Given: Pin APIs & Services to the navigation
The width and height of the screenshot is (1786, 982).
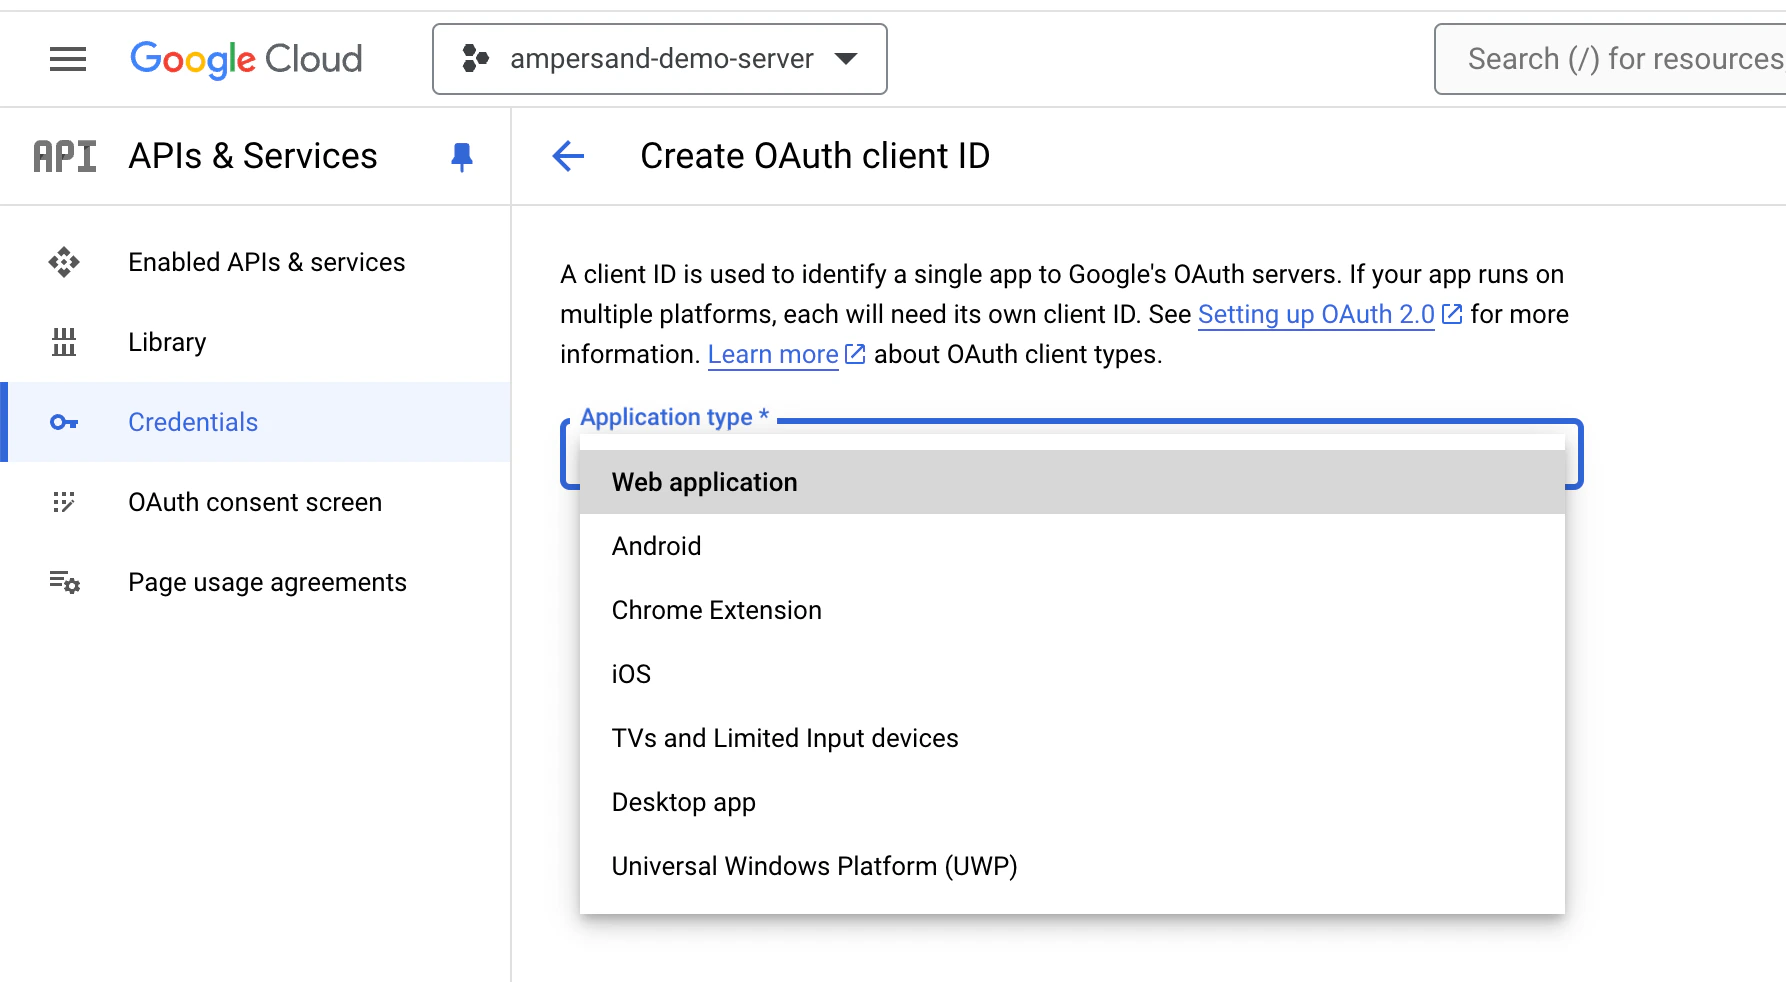Looking at the screenshot, I should (x=461, y=156).
